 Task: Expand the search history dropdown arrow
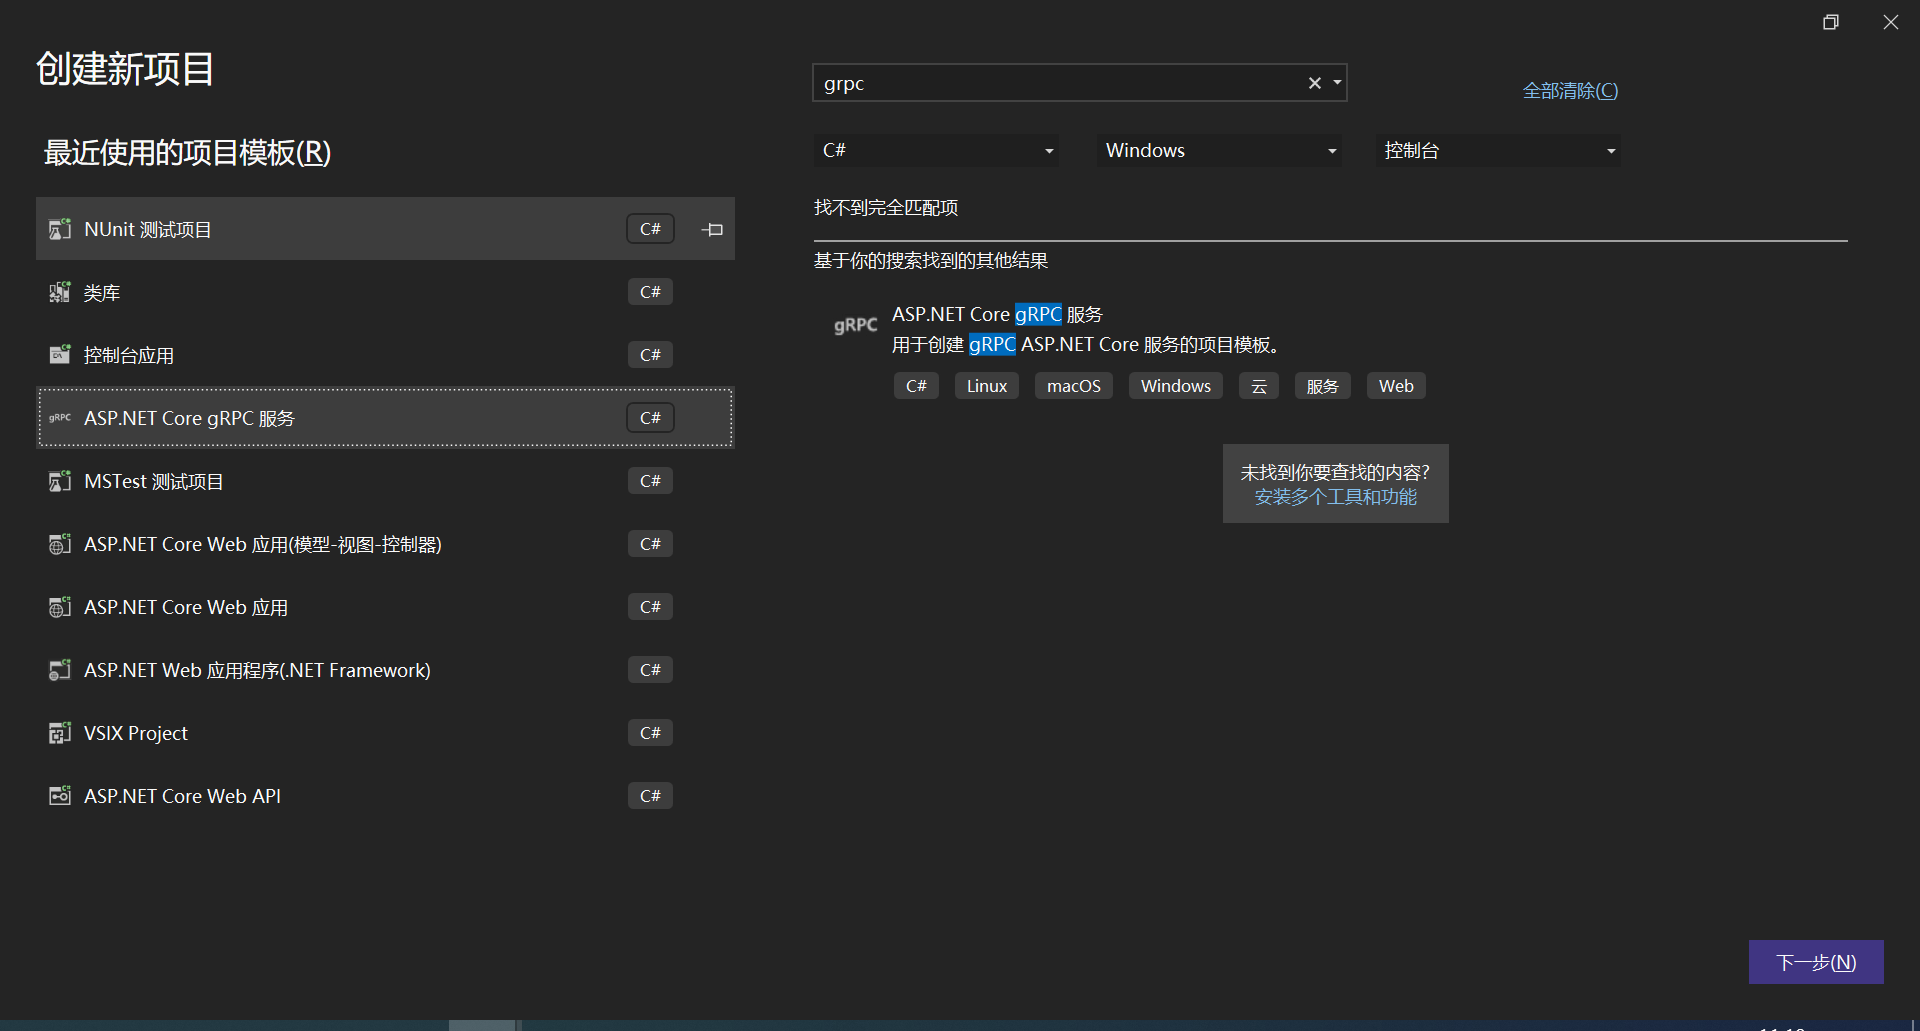(1337, 83)
